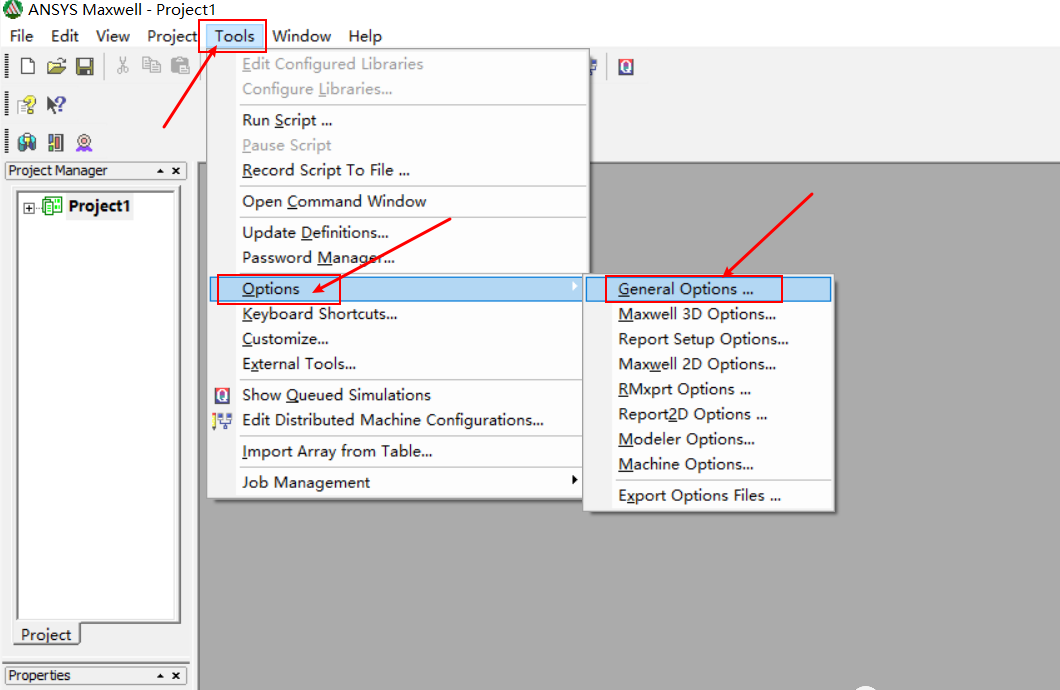Close the Project Manager panel
Image resolution: width=1060 pixels, height=690 pixels.
pyautogui.click(x=176, y=171)
